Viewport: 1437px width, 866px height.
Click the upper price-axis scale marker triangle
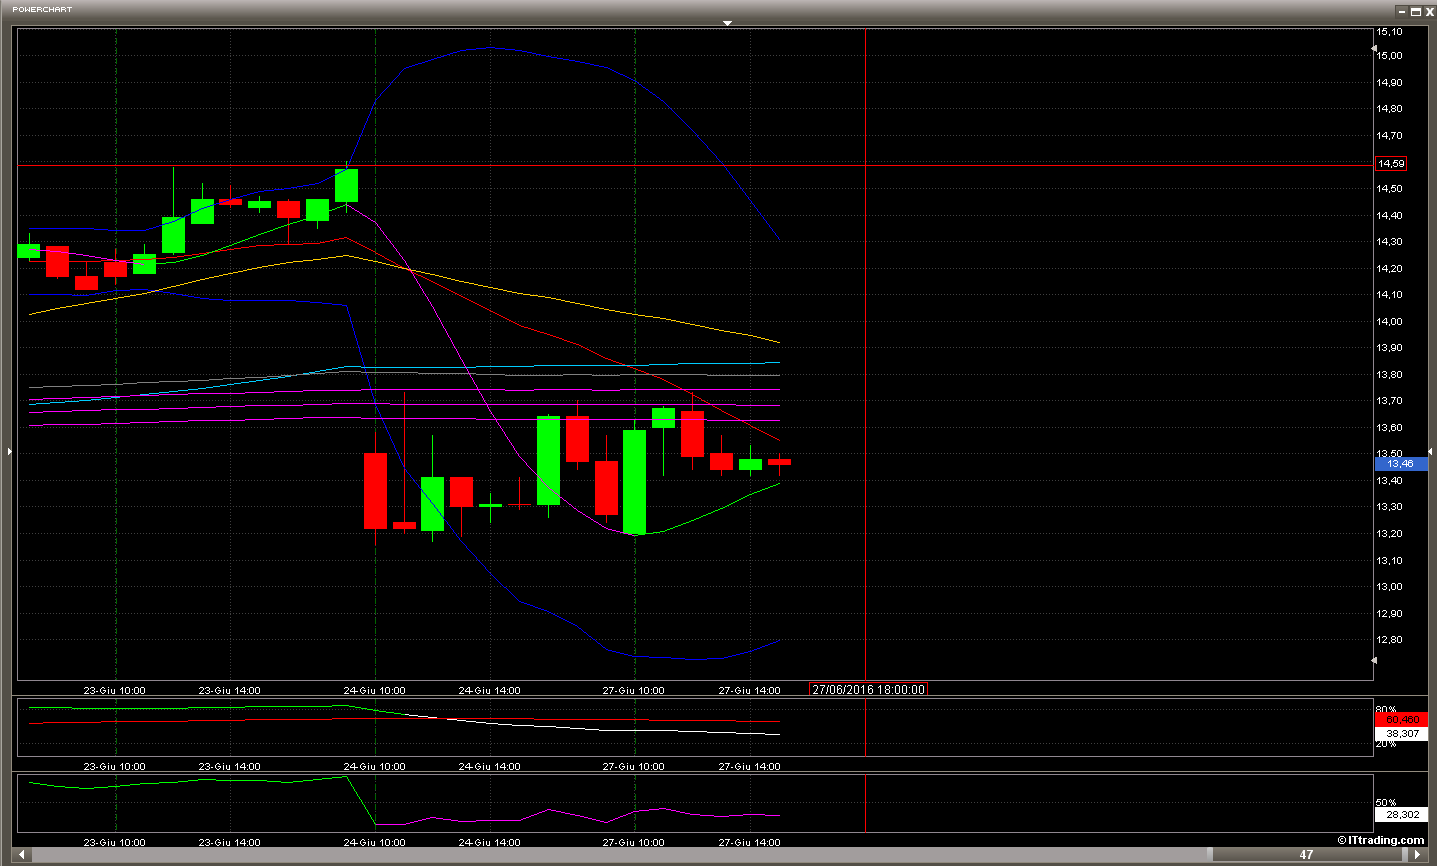(1374, 48)
